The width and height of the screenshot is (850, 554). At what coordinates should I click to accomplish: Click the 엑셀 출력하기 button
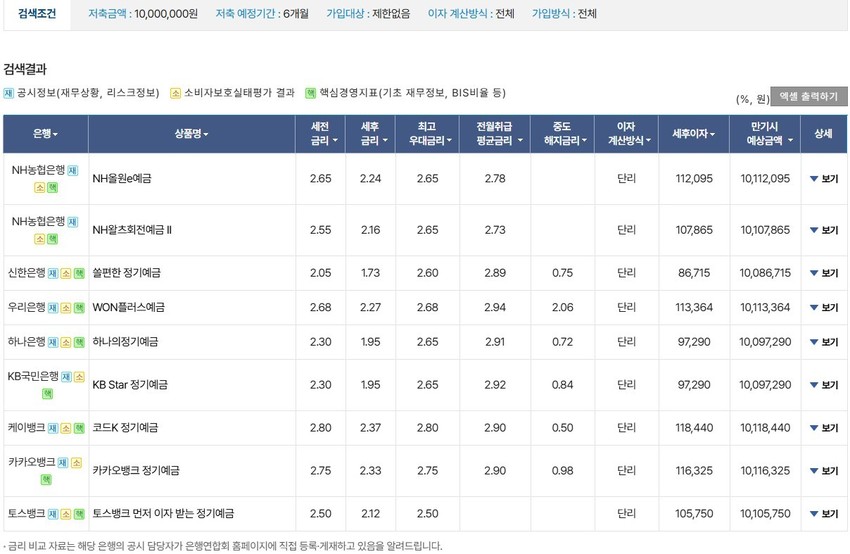[808, 96]
